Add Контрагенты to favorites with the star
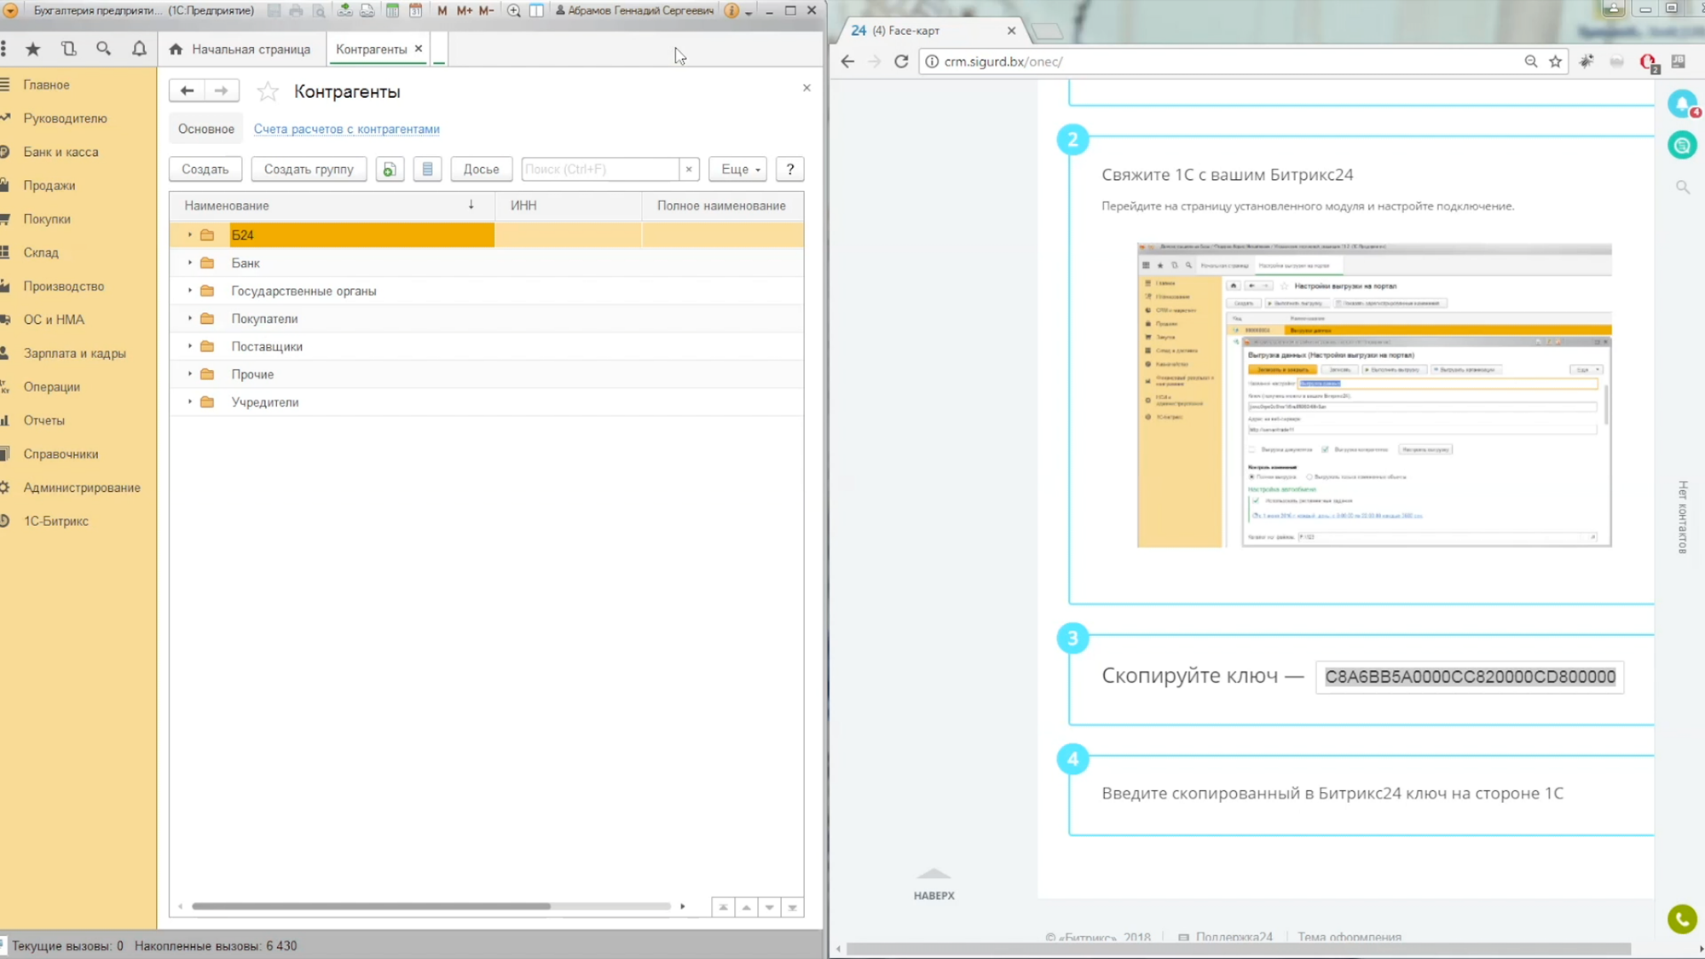This screenshot has height=959, width=1705. [267, 92]
